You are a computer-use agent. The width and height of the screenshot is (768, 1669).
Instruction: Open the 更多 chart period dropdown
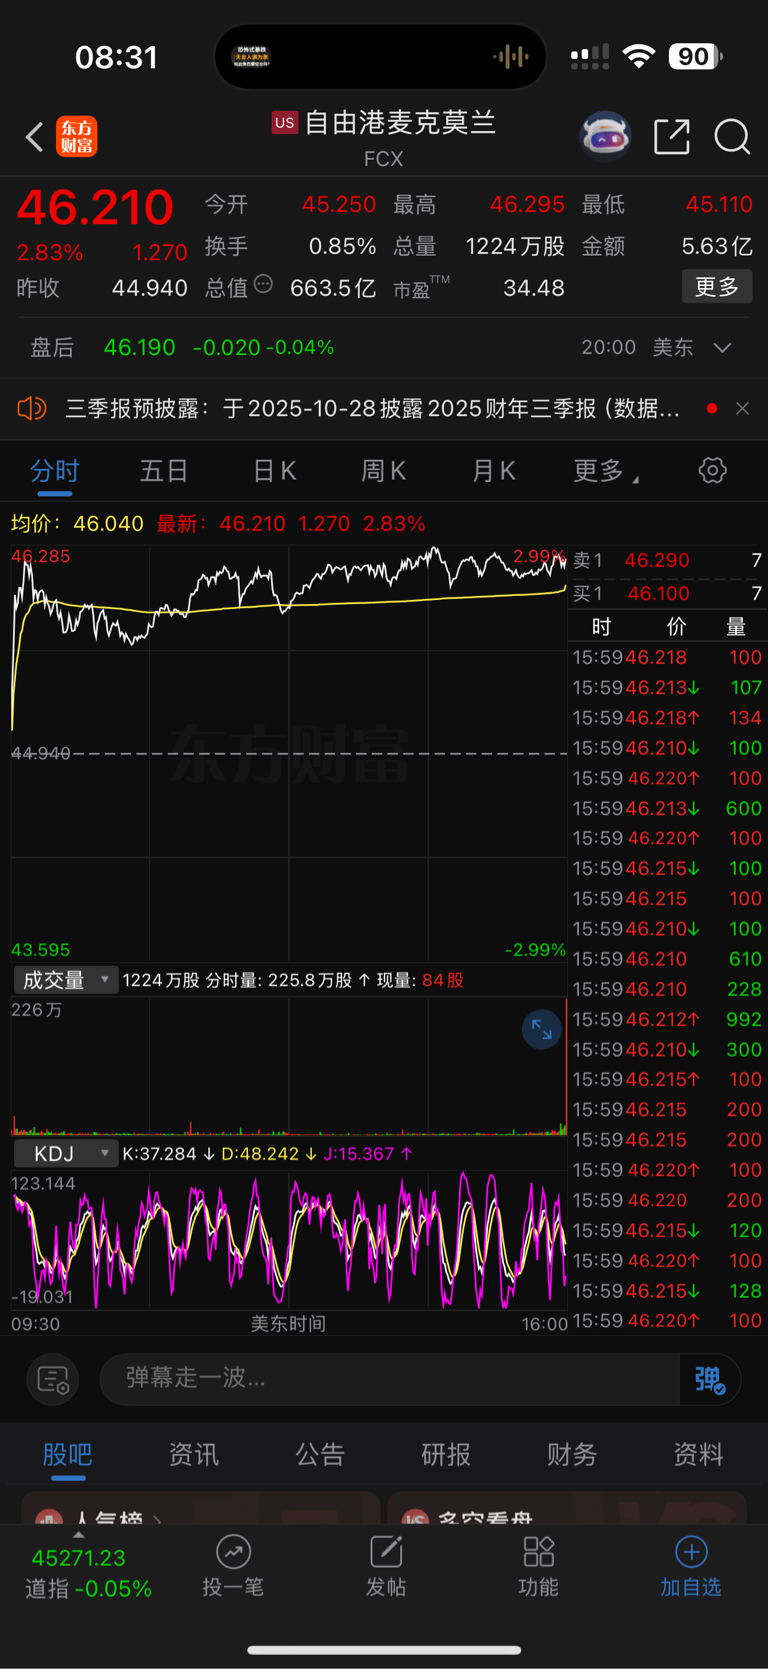click(x=606, y=471)
